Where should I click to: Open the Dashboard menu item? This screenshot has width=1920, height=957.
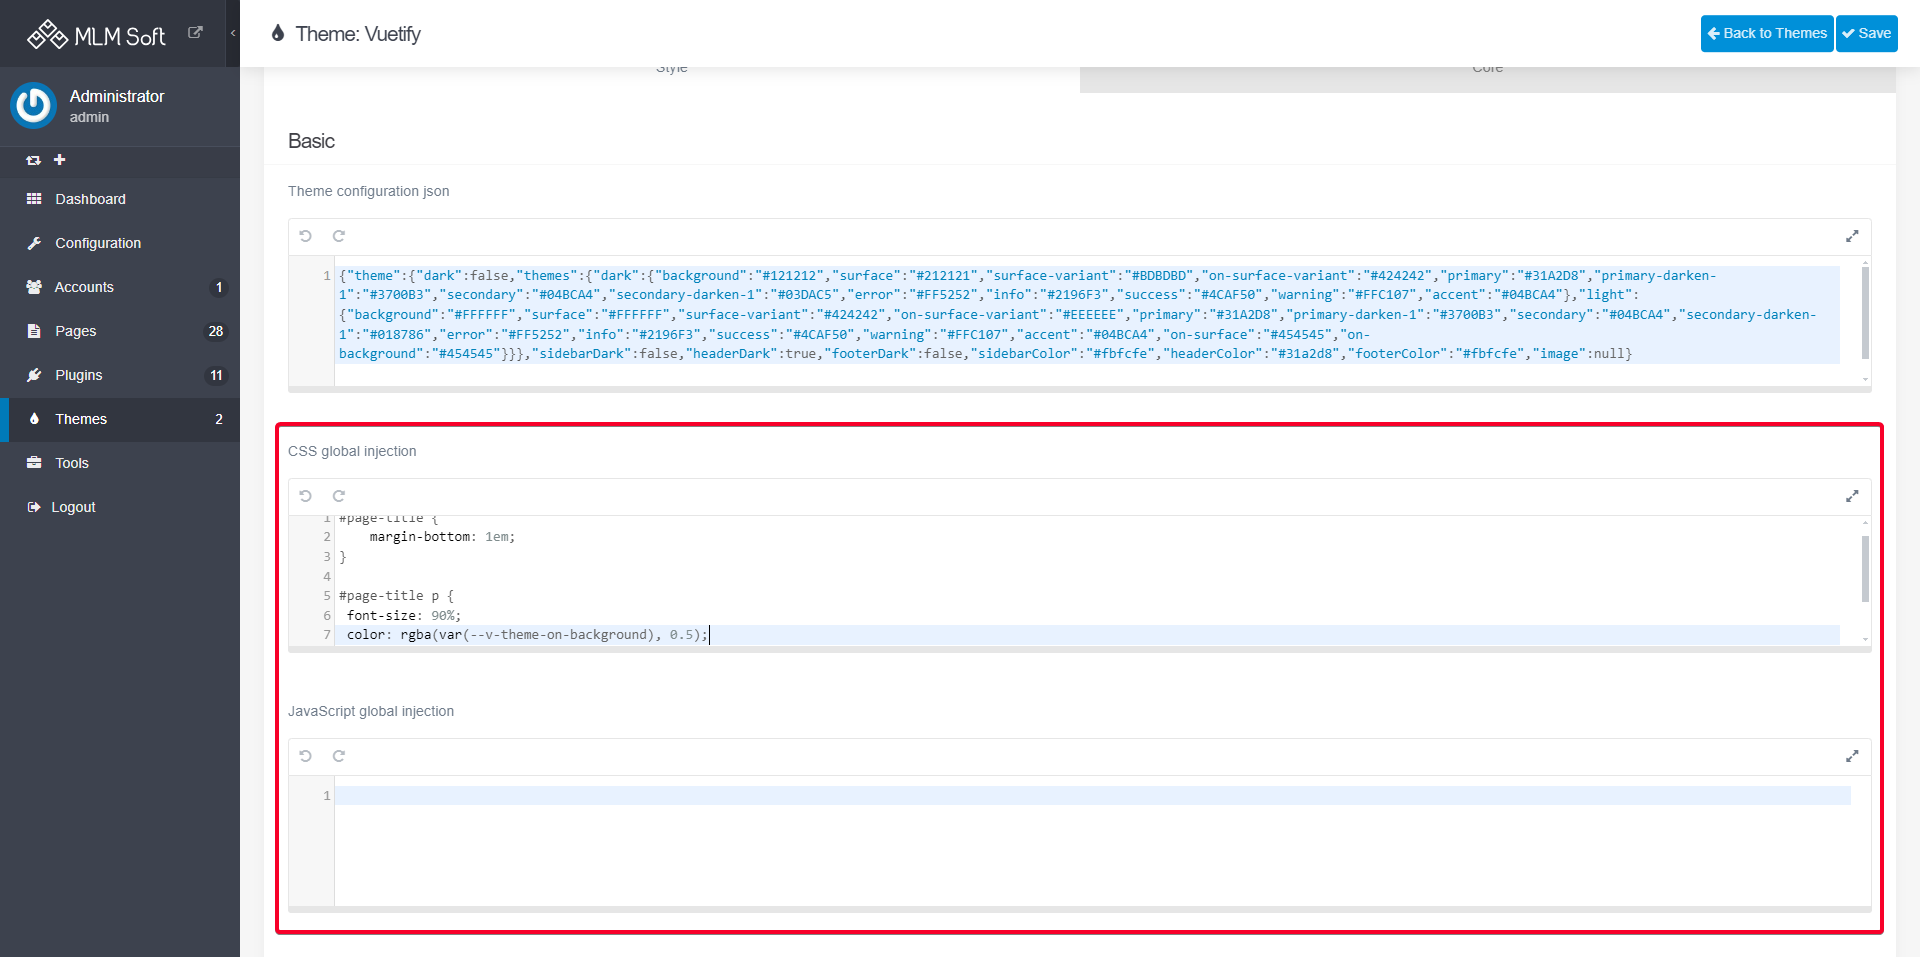click(90, 199)
